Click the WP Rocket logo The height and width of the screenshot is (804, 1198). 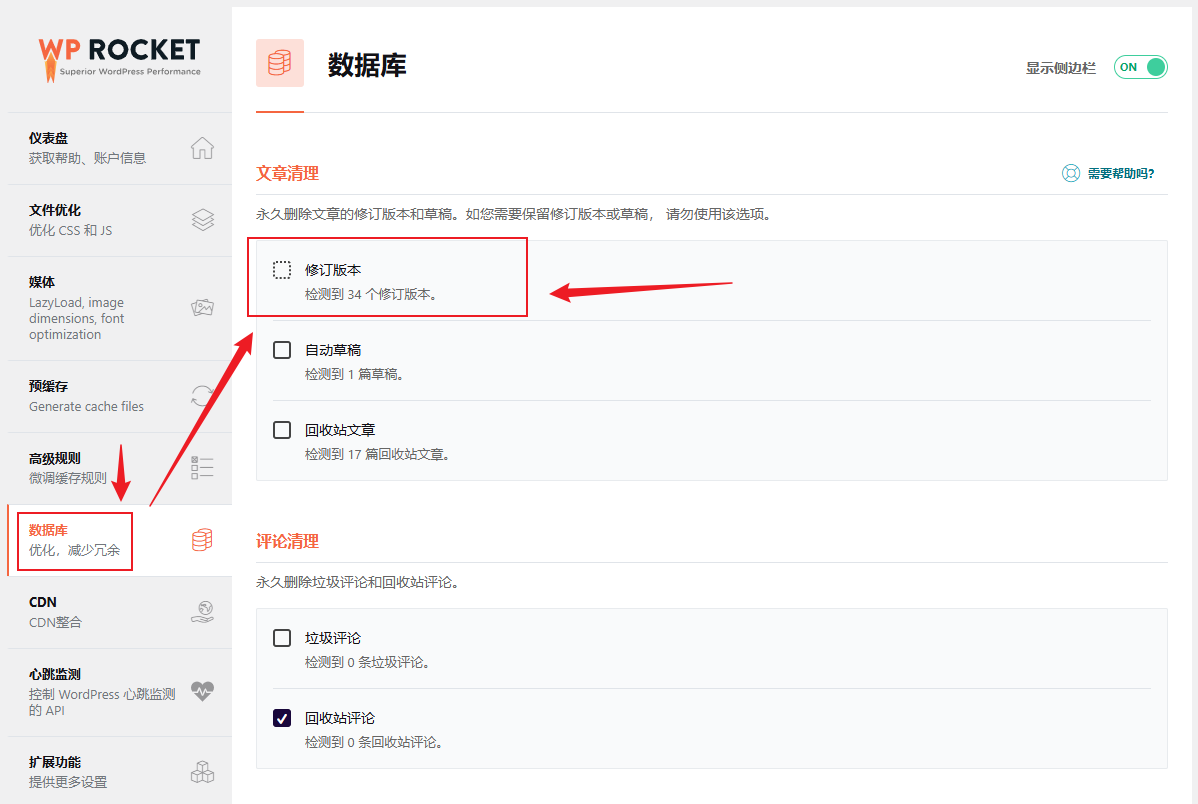click(x=119, y=57)
